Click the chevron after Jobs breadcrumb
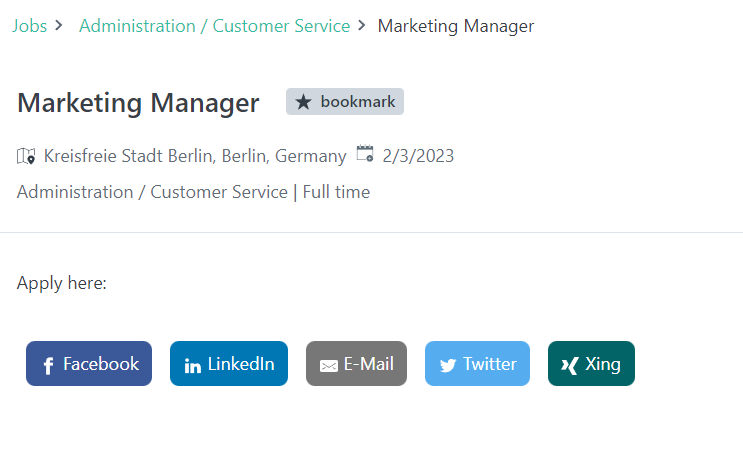 (59, 25)
